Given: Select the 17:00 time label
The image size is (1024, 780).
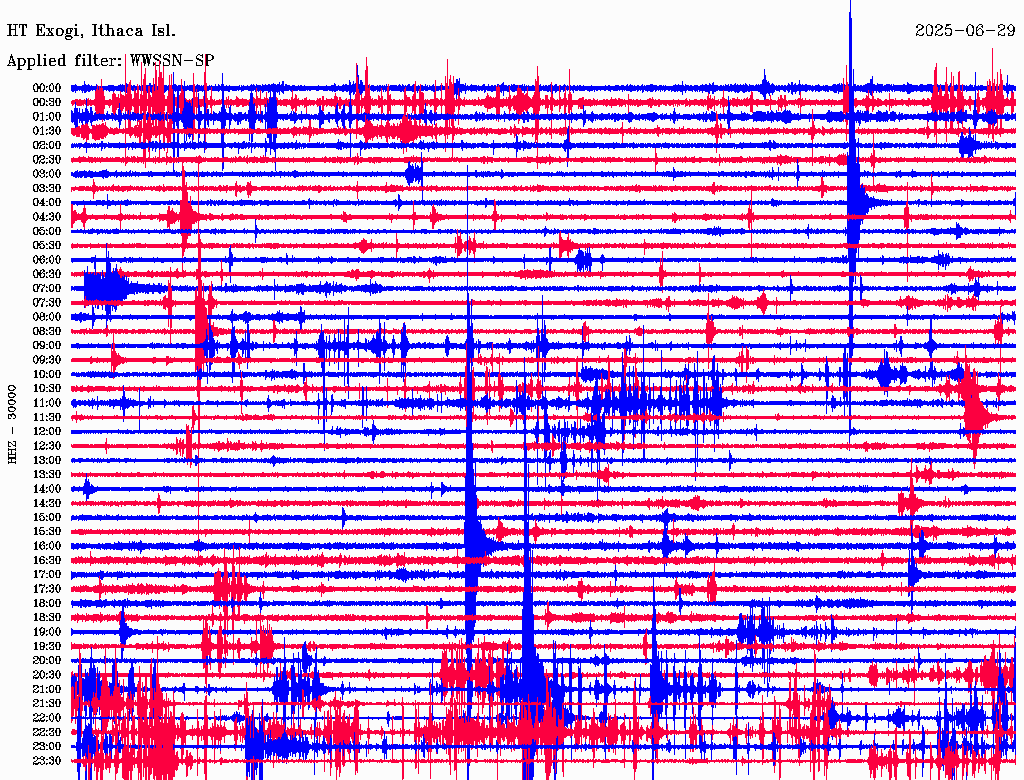Looking at the screenshot, I should (47, 575).
